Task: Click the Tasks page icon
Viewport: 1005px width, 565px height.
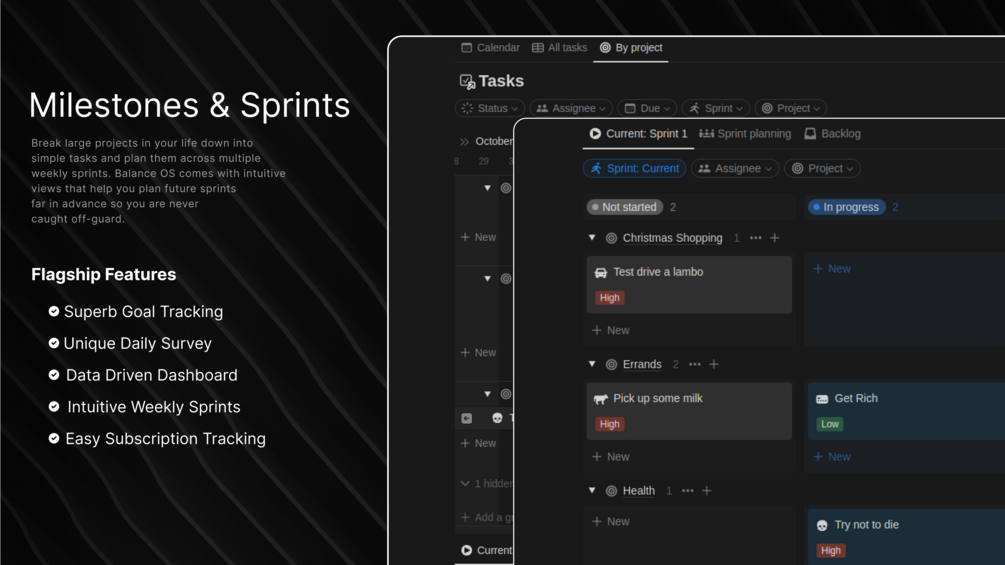Action: point(467,81)
